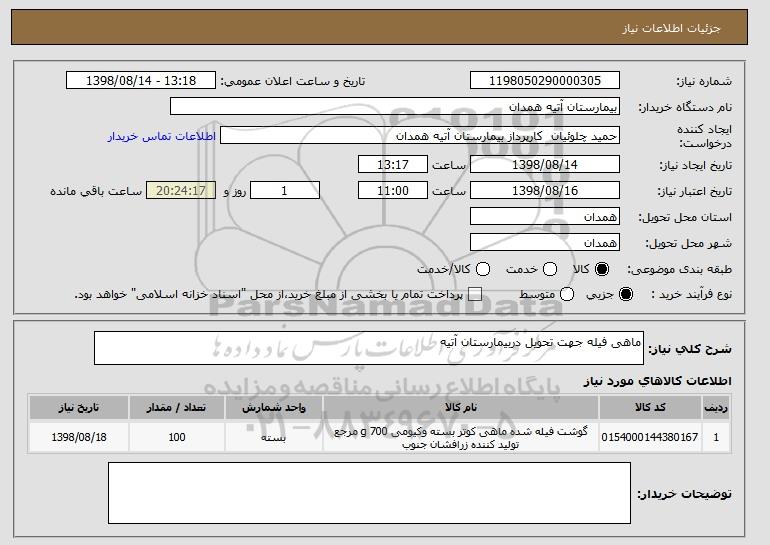This screenshot has width=770, height=545.
Task: Click the اطلاعات کالاهای مورد نیاز heading
Action: pyautogui.click(x=657, y=381)
